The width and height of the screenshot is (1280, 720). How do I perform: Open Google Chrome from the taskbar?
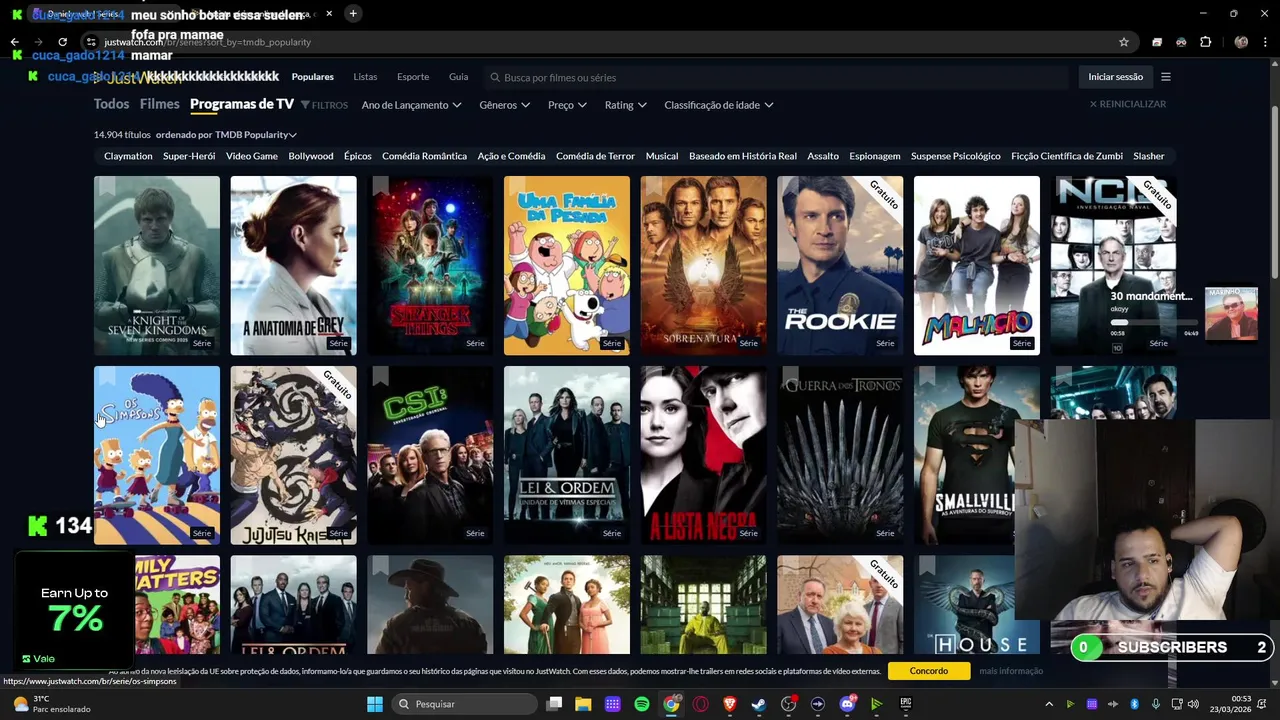(671, 704)
